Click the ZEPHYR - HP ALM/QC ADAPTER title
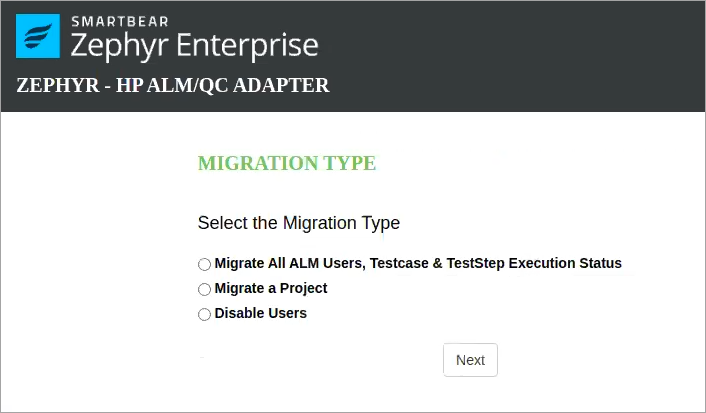Viewport: 706px width, 413px height. point(173,86)
